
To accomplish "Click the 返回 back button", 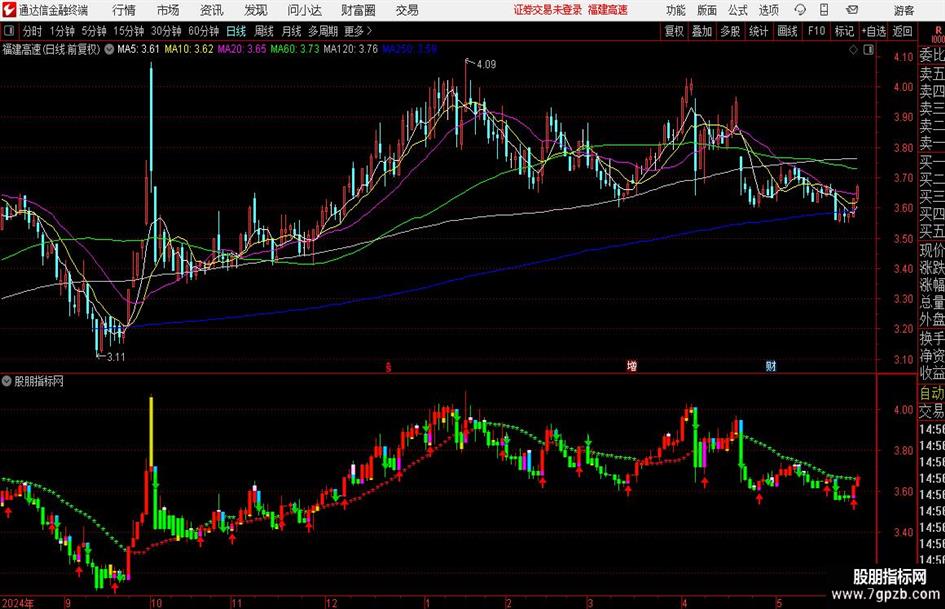I will [902, 31].
